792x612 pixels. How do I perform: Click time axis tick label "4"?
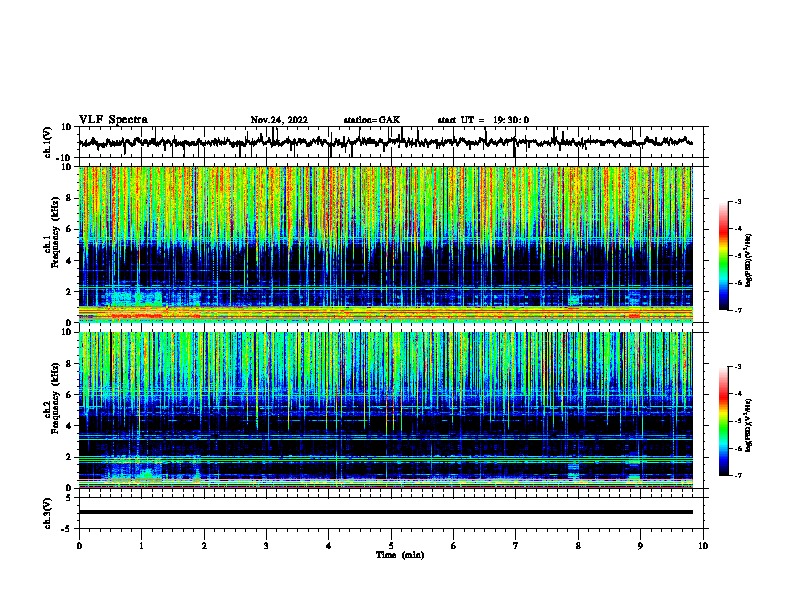point(329,545)
